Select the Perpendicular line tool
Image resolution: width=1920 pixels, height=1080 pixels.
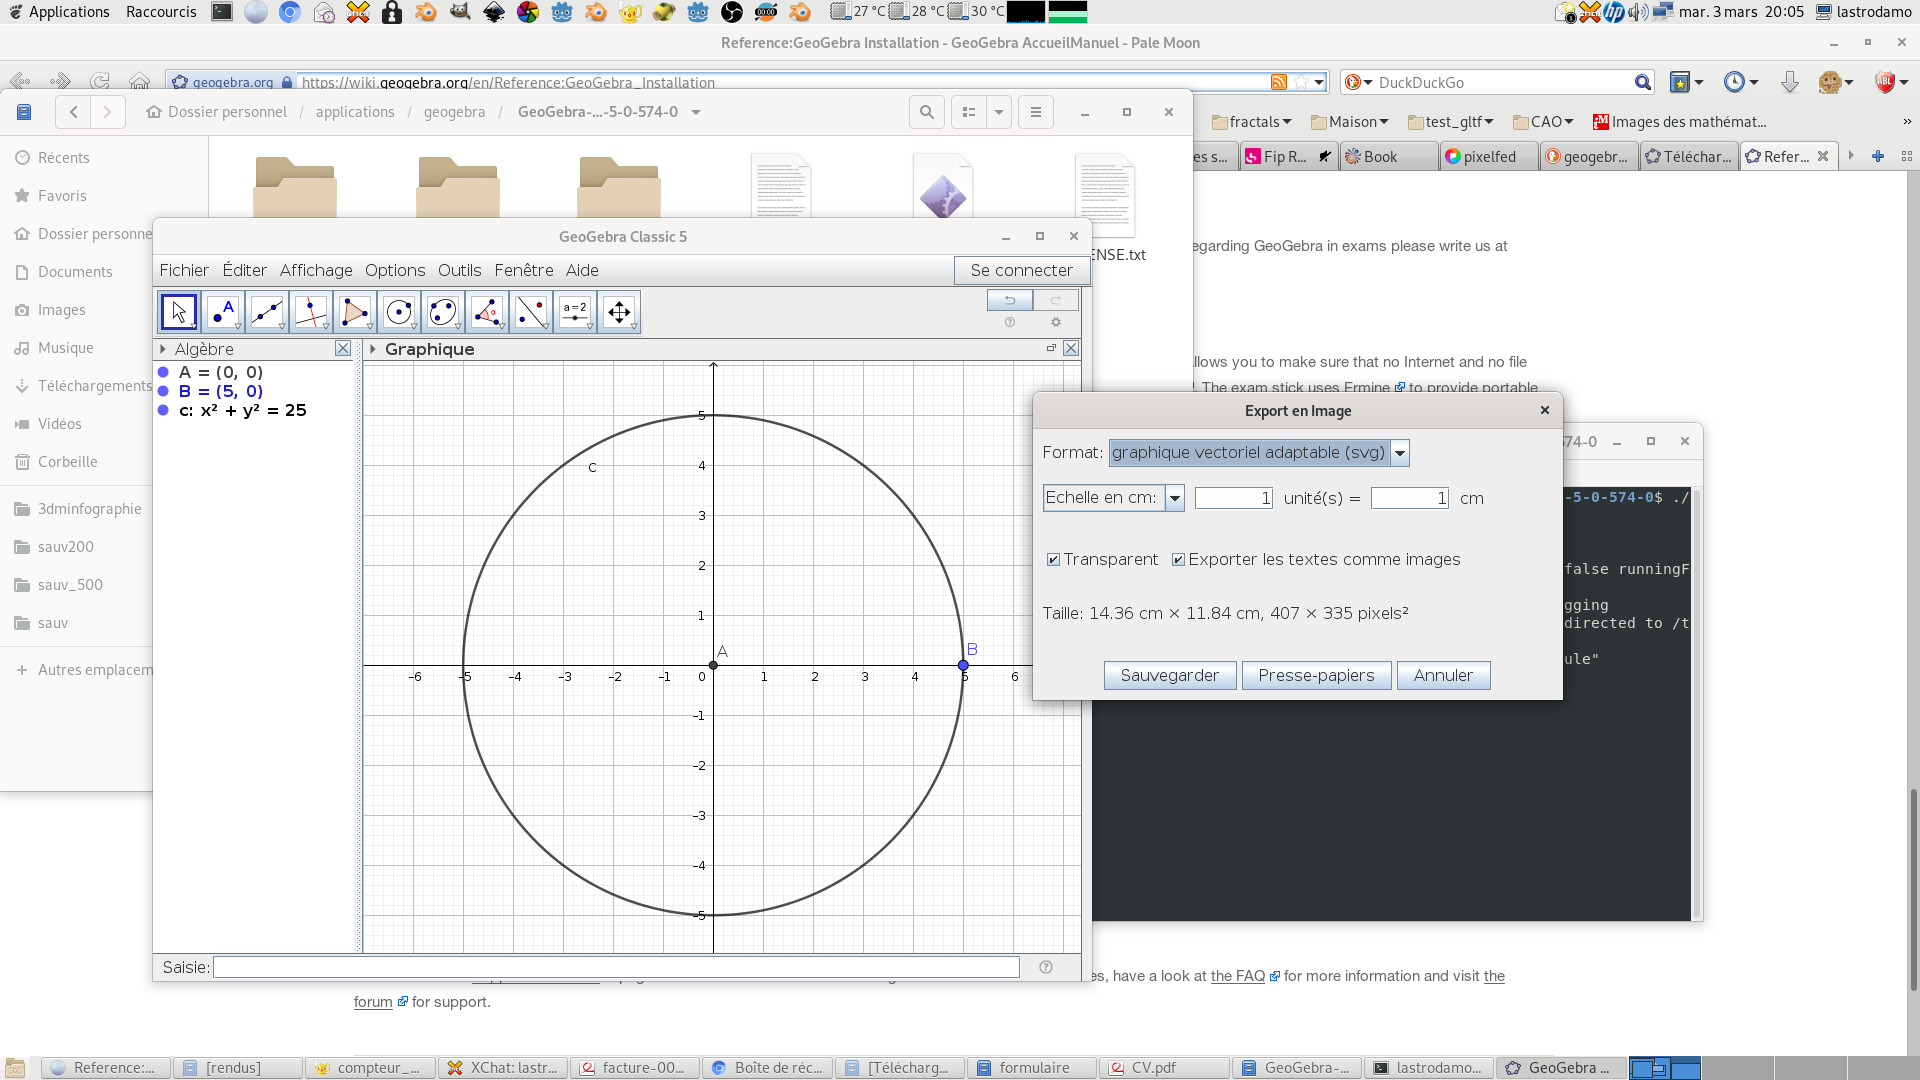(311, 312)
